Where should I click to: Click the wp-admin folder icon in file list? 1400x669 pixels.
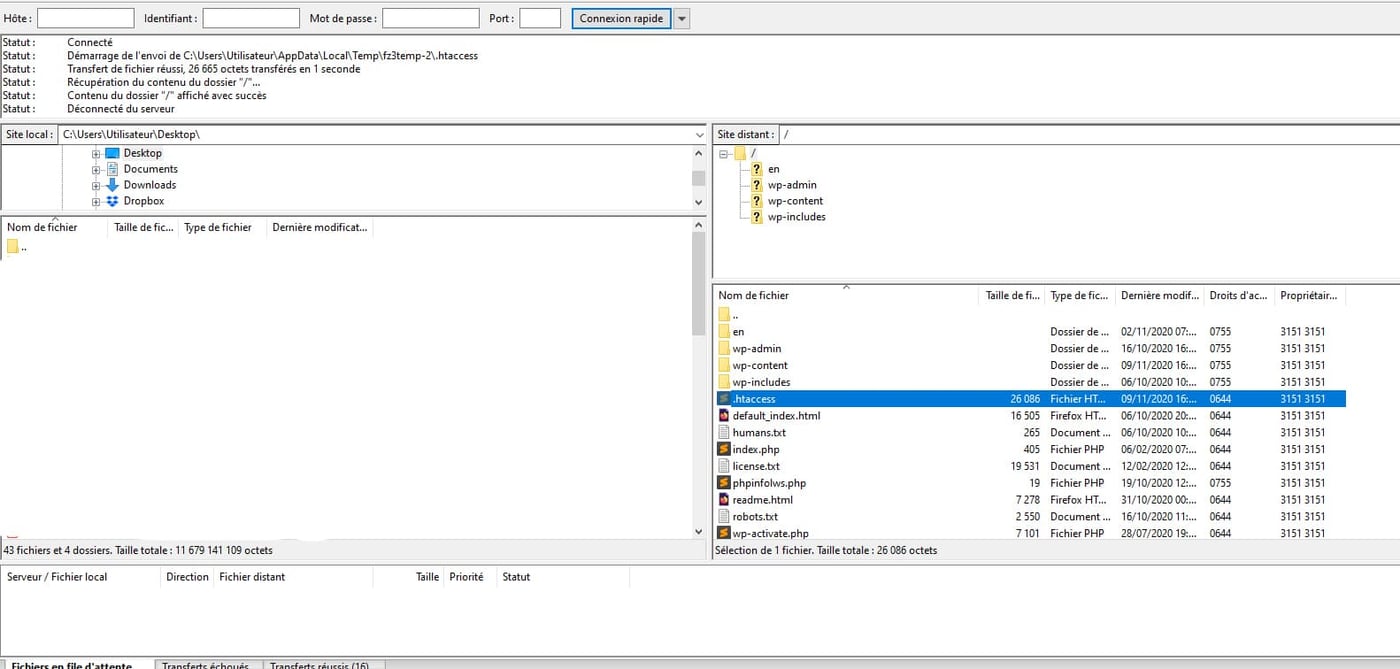725,348
